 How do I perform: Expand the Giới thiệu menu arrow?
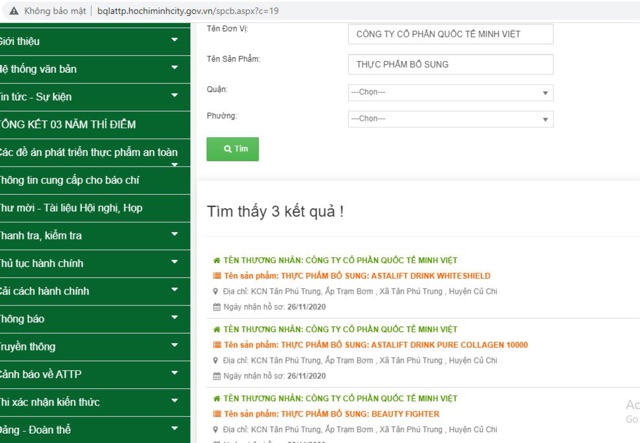pos(175,40)
